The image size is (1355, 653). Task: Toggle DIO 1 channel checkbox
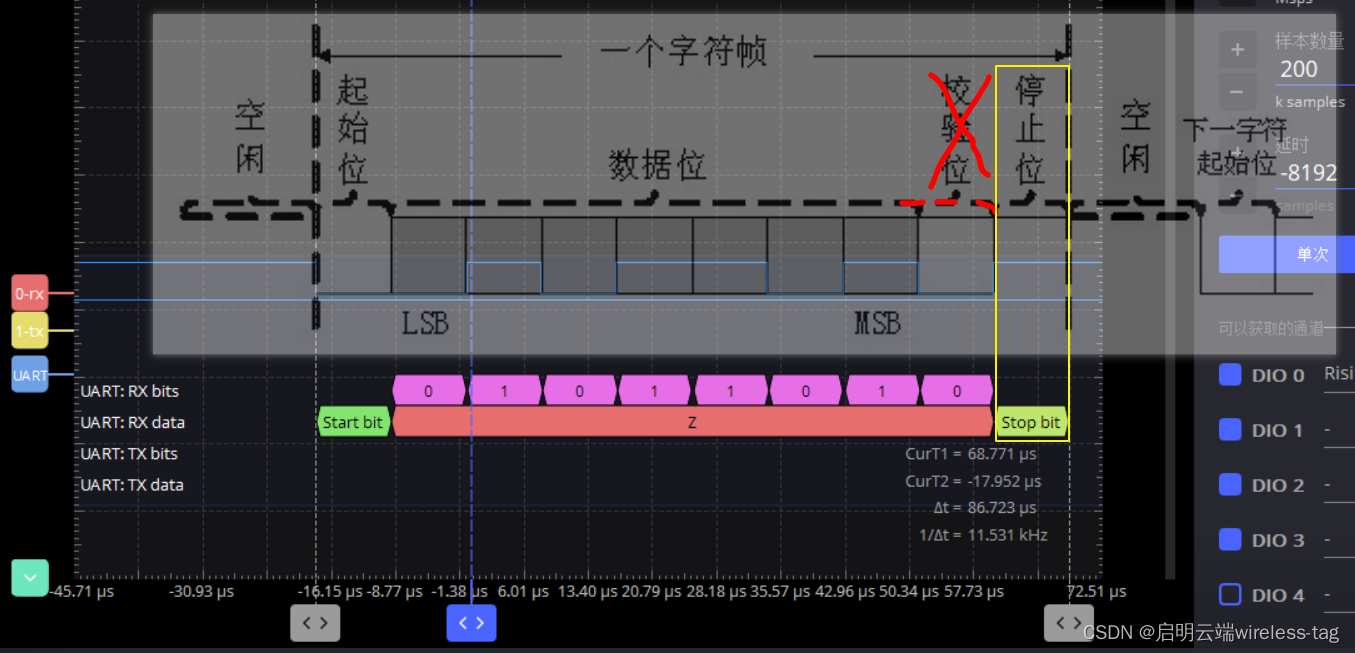(1230, 430)
